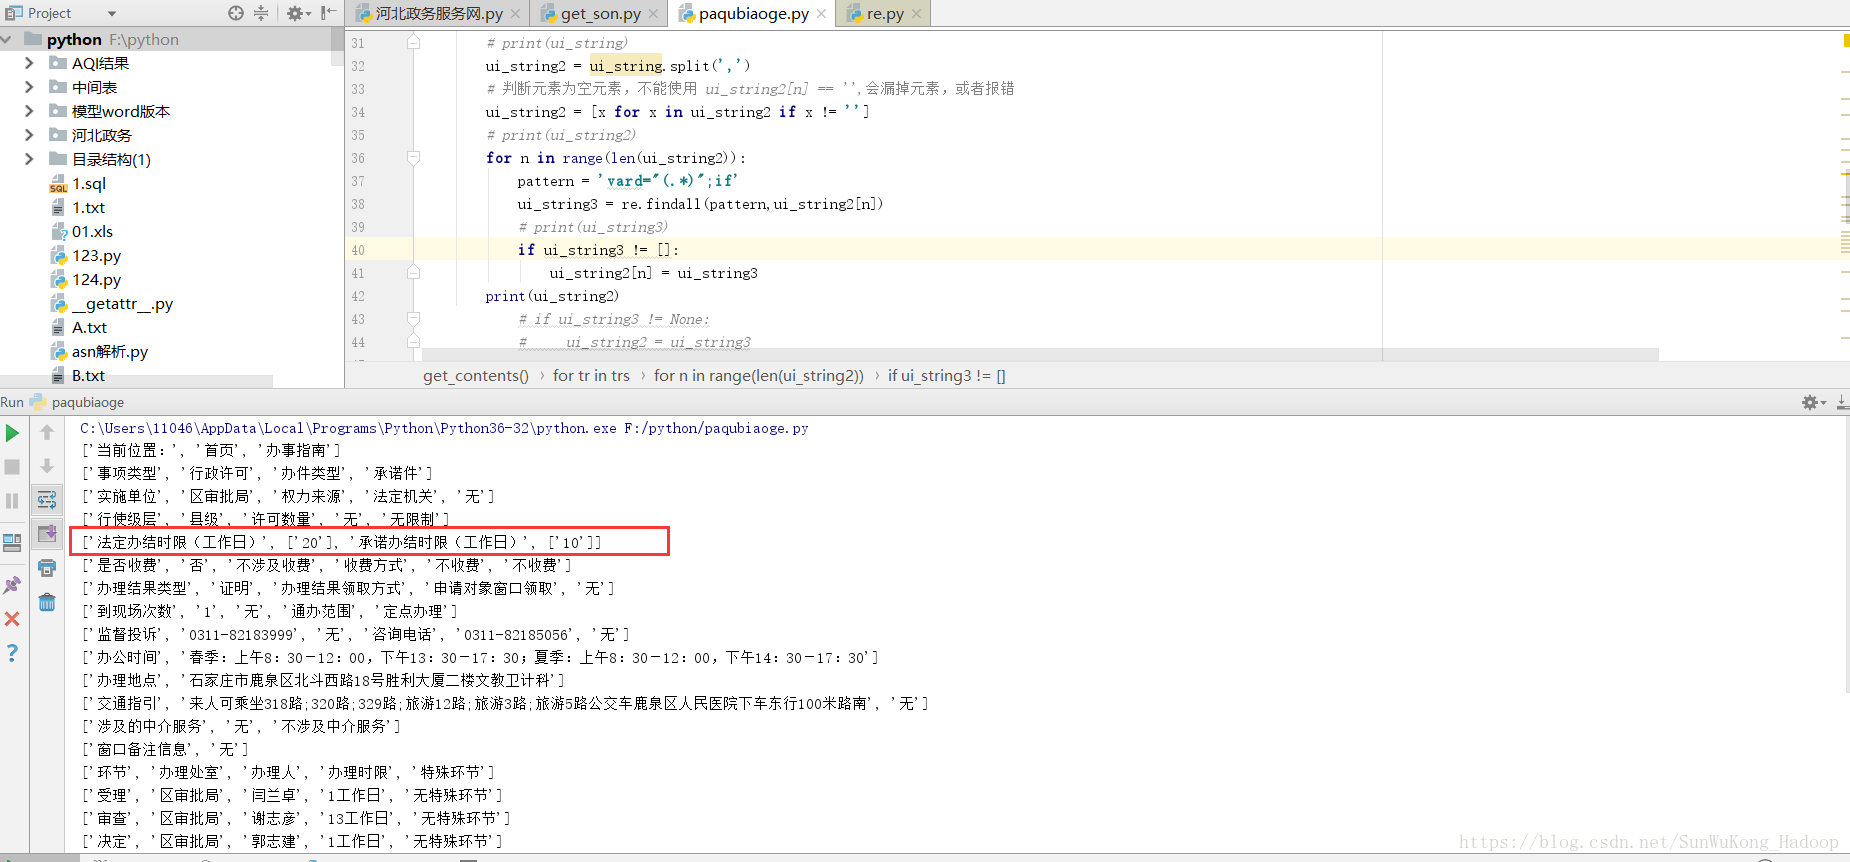Viewport: 1850px width, 862px height.
Task: Click line number 42 in gutter
Action: [358, 296]
